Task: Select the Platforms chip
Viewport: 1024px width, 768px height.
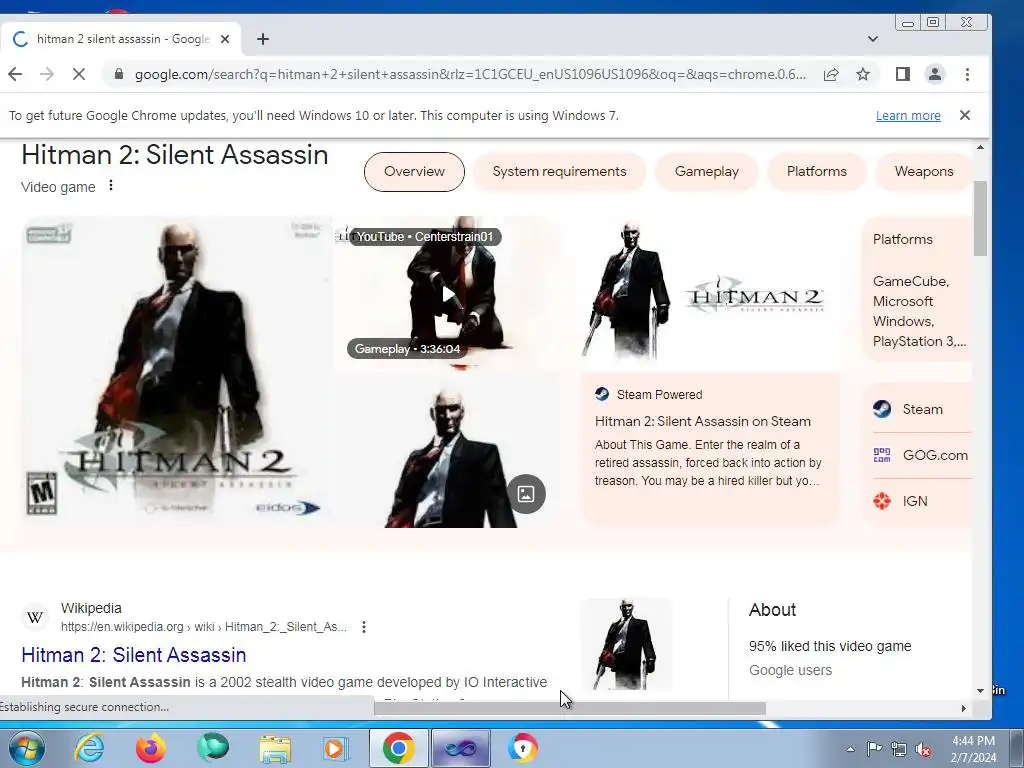Action: click(x=816, y=172)
